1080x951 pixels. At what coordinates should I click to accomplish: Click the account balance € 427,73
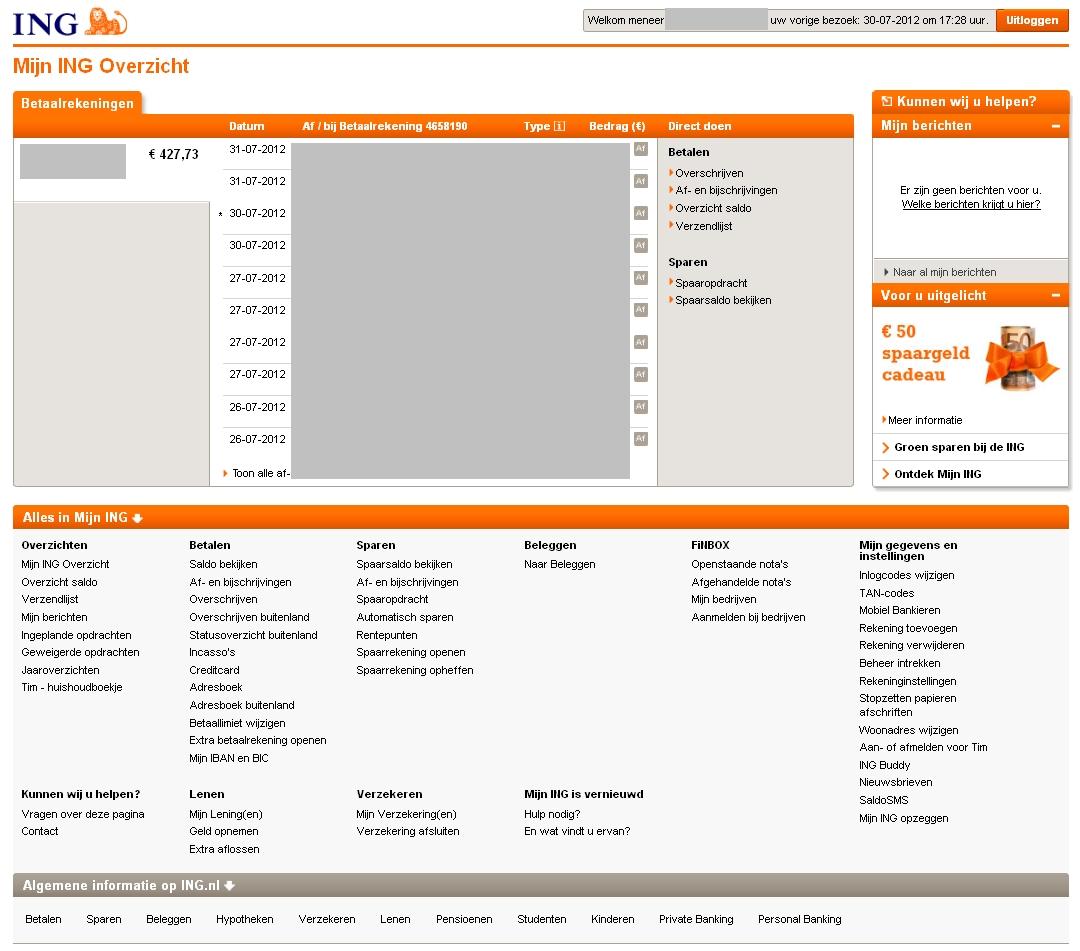click(174, 154)
